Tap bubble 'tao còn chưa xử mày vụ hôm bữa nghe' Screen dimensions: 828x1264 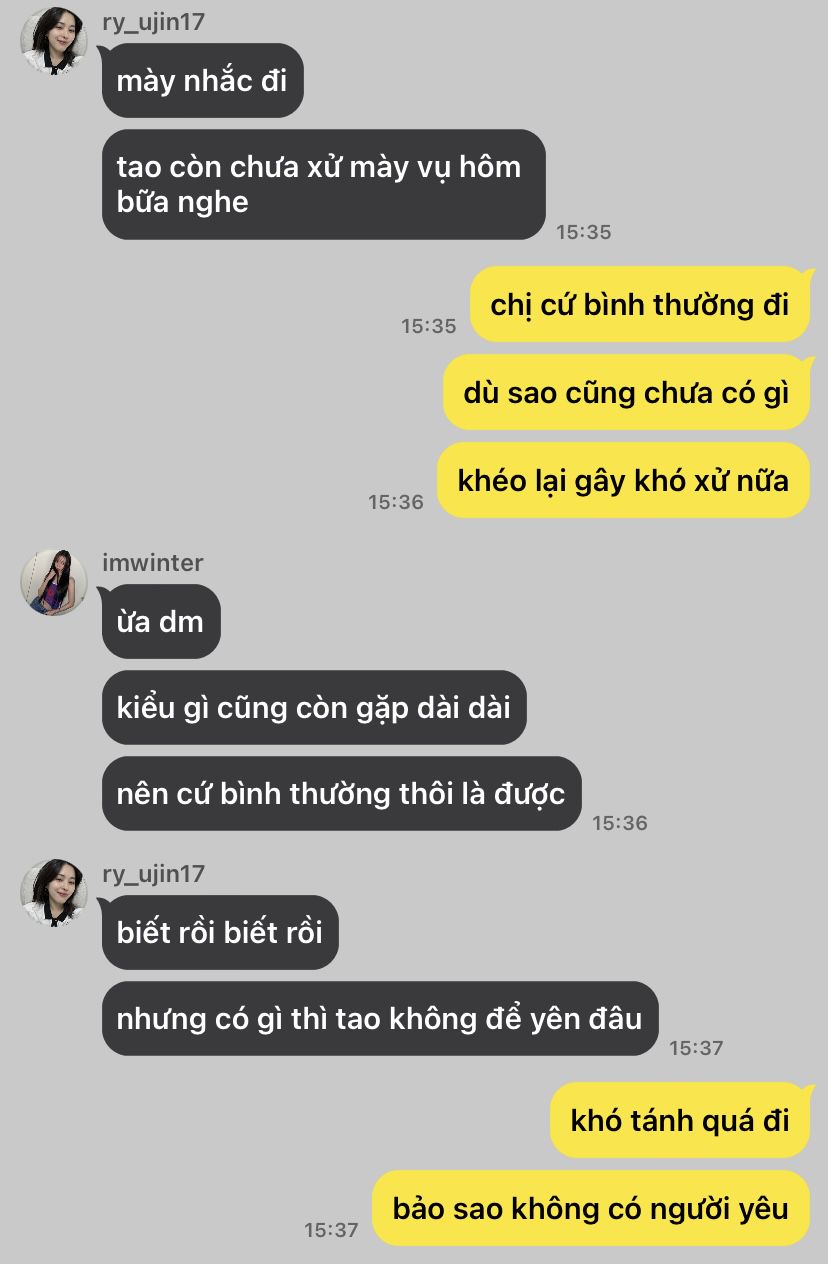click(323, 184)
